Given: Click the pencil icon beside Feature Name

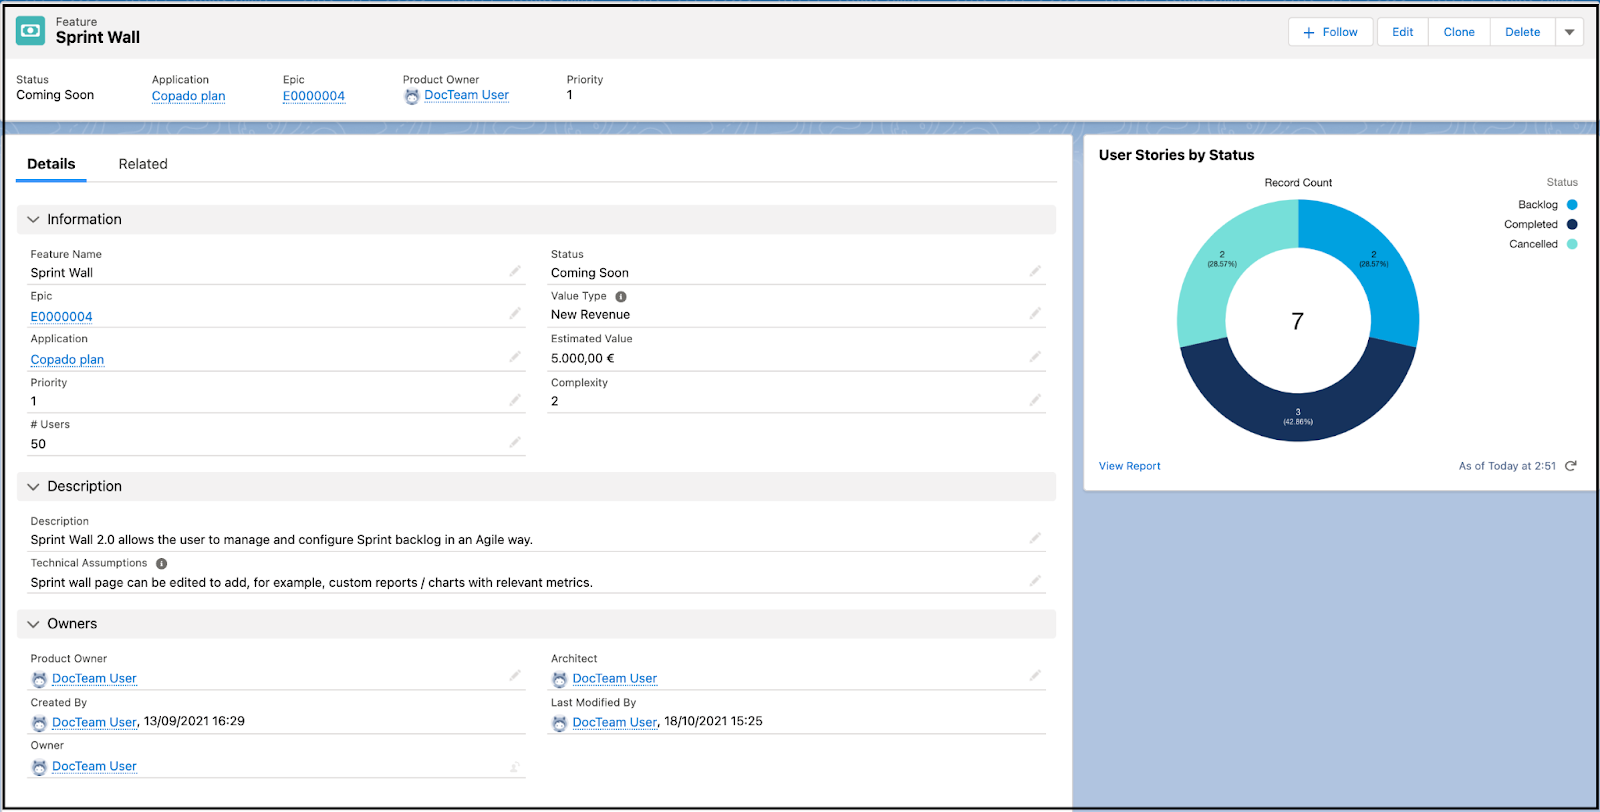Looking at the screenshot, I should (x=515, y=271).
